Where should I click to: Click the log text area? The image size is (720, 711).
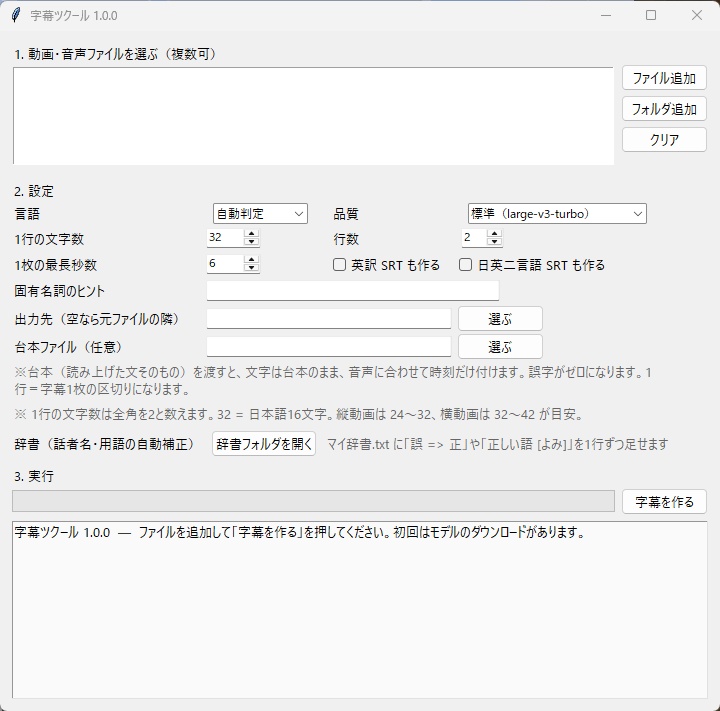click(360, 610)
